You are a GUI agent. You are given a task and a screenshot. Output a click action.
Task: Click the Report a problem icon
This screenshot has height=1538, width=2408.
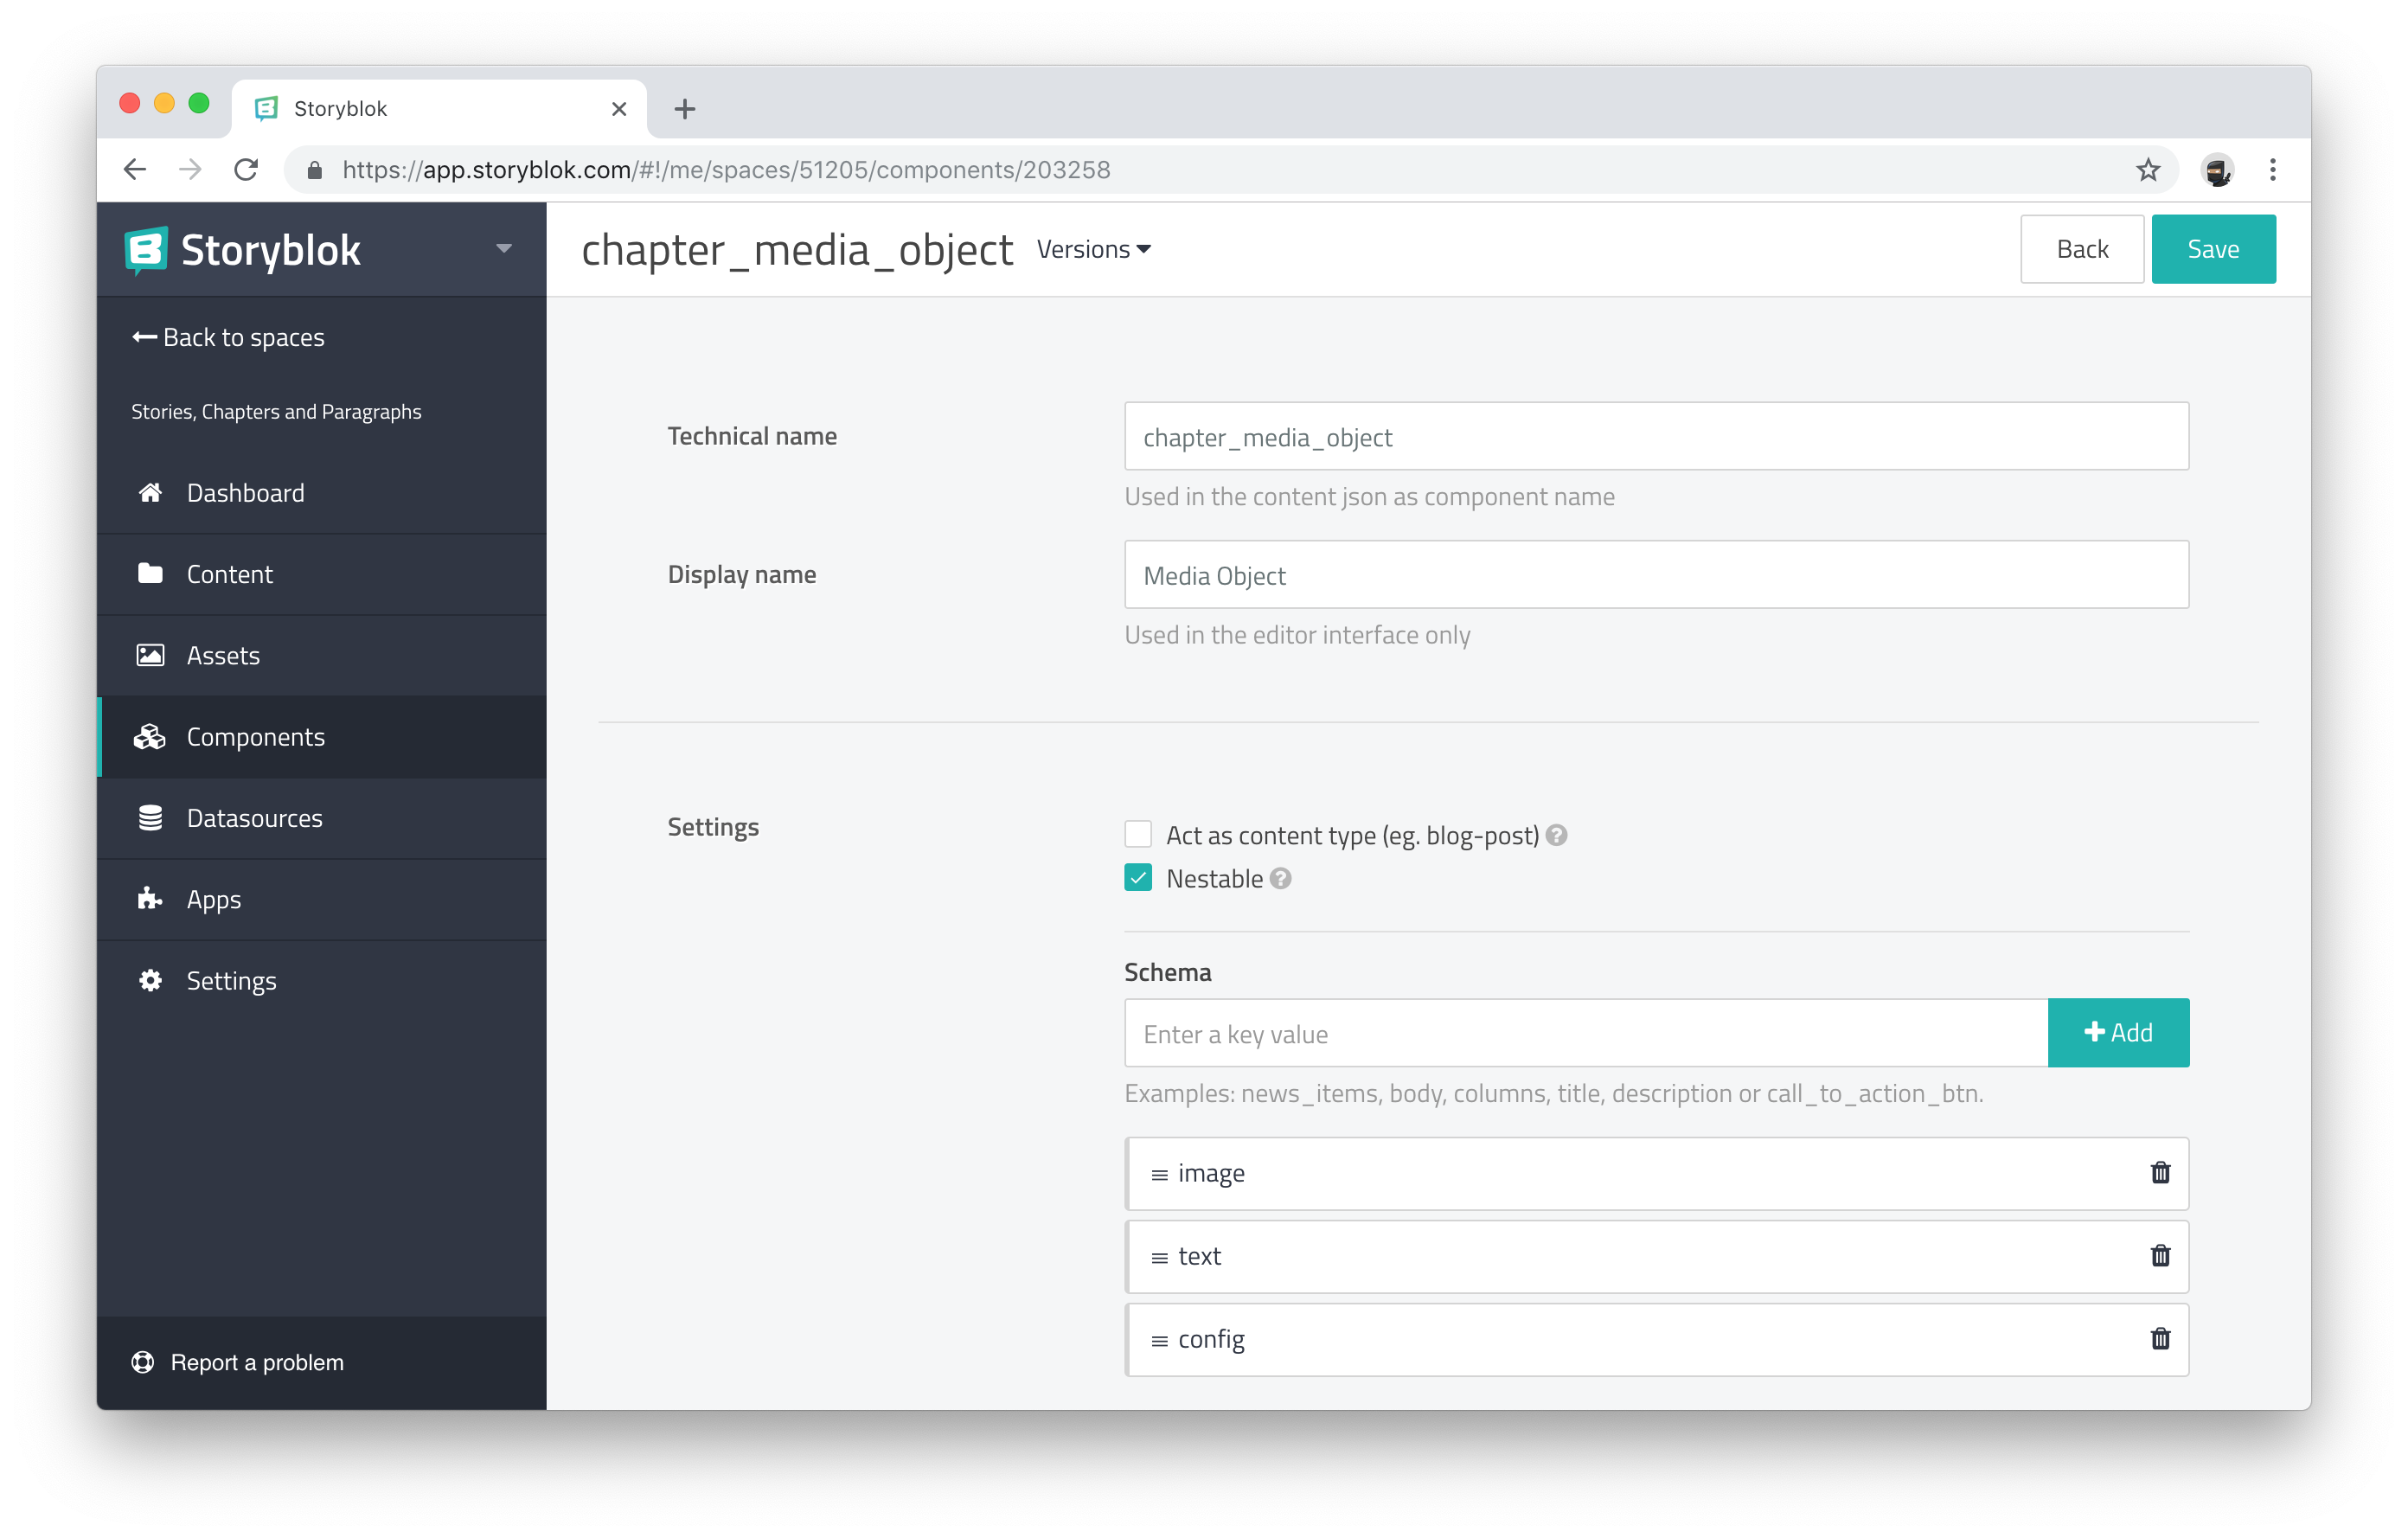(144, 1362)
